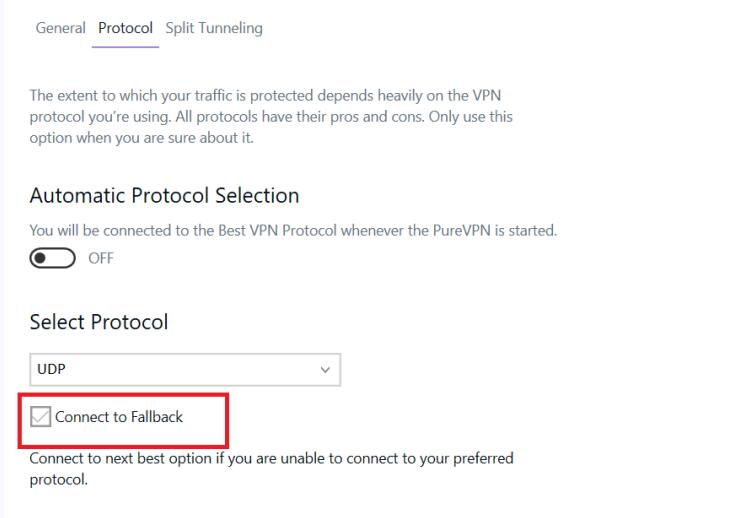
Task: Switch to the General tab
Action: [x=60, y=28]
